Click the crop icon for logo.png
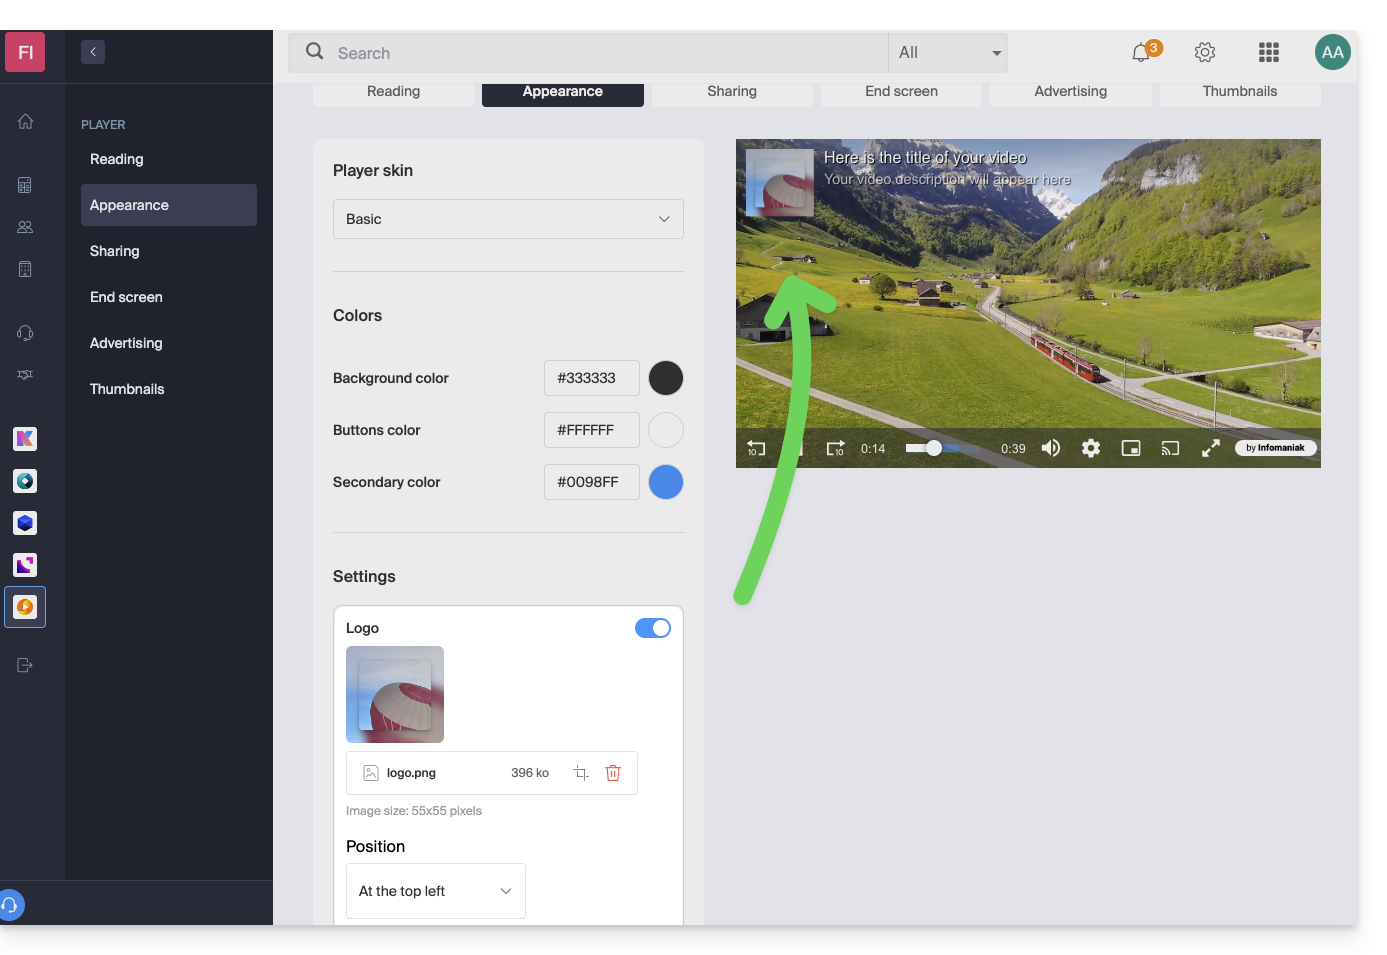Viewport: 1387px width, 955px height. point(581,773)
